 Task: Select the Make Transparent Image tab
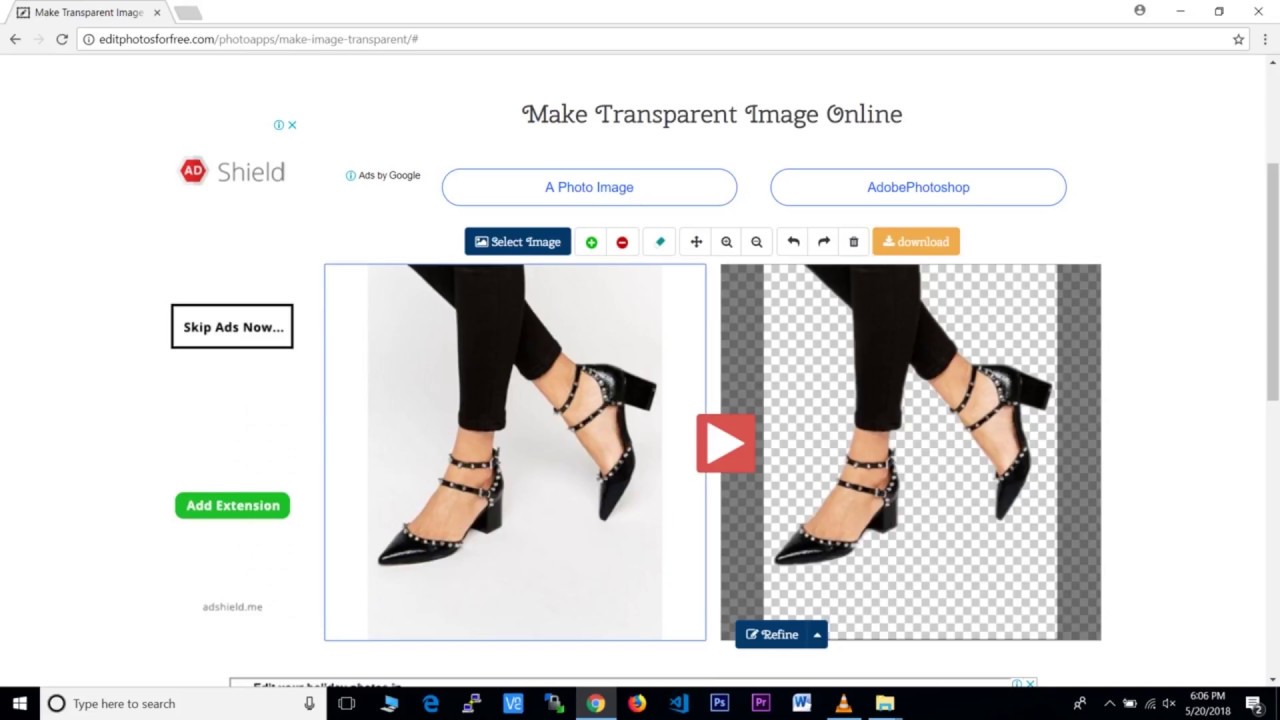point(89,13)
